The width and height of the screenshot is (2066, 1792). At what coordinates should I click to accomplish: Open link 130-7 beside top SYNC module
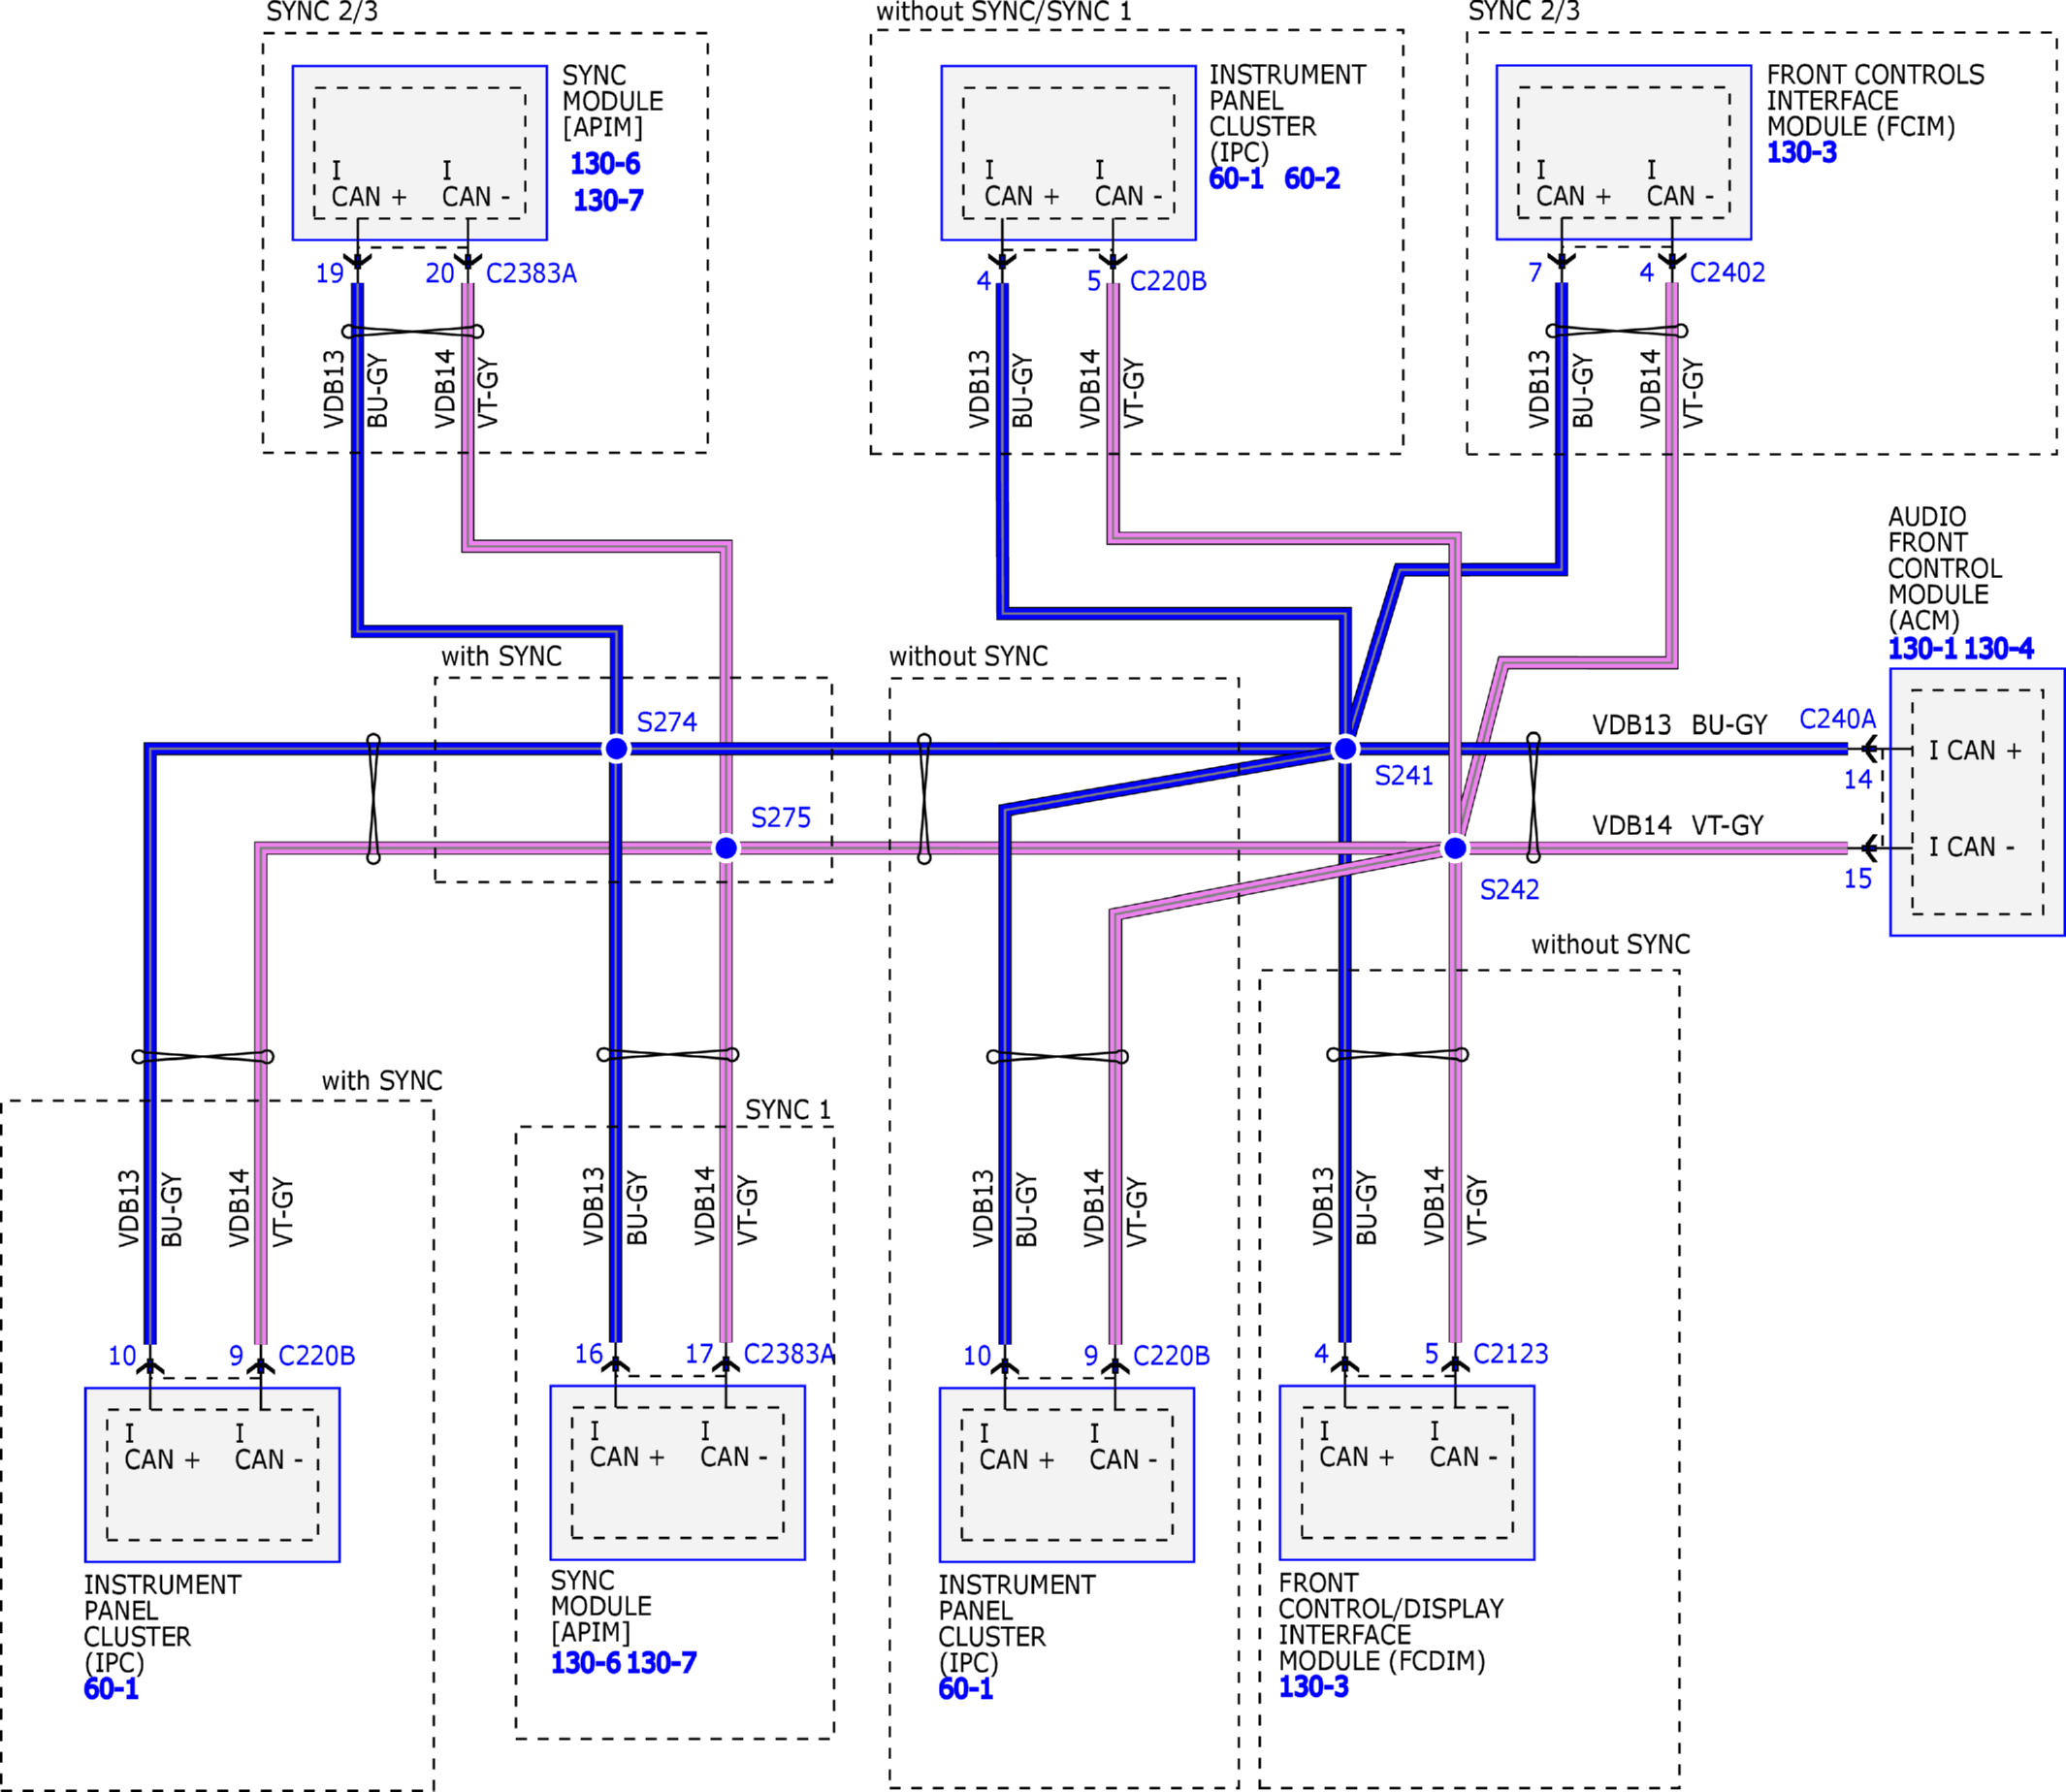608,201
